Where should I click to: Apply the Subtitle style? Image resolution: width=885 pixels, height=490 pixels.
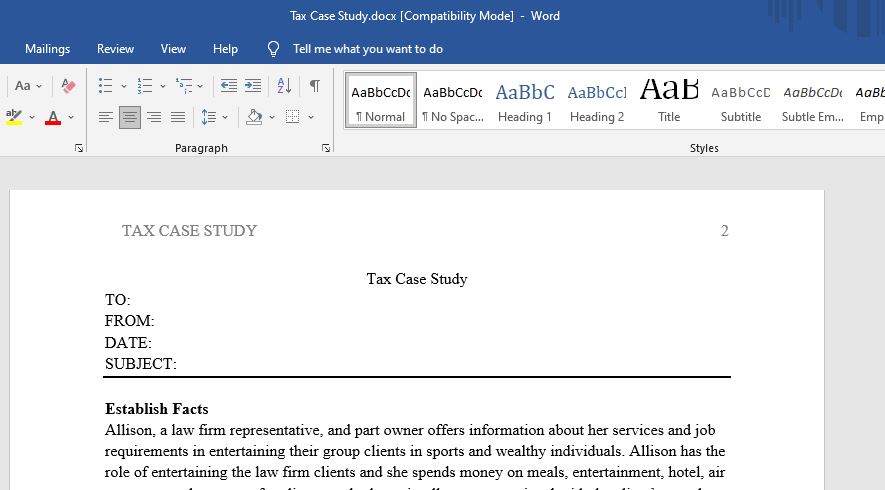[x=741, y=100]
